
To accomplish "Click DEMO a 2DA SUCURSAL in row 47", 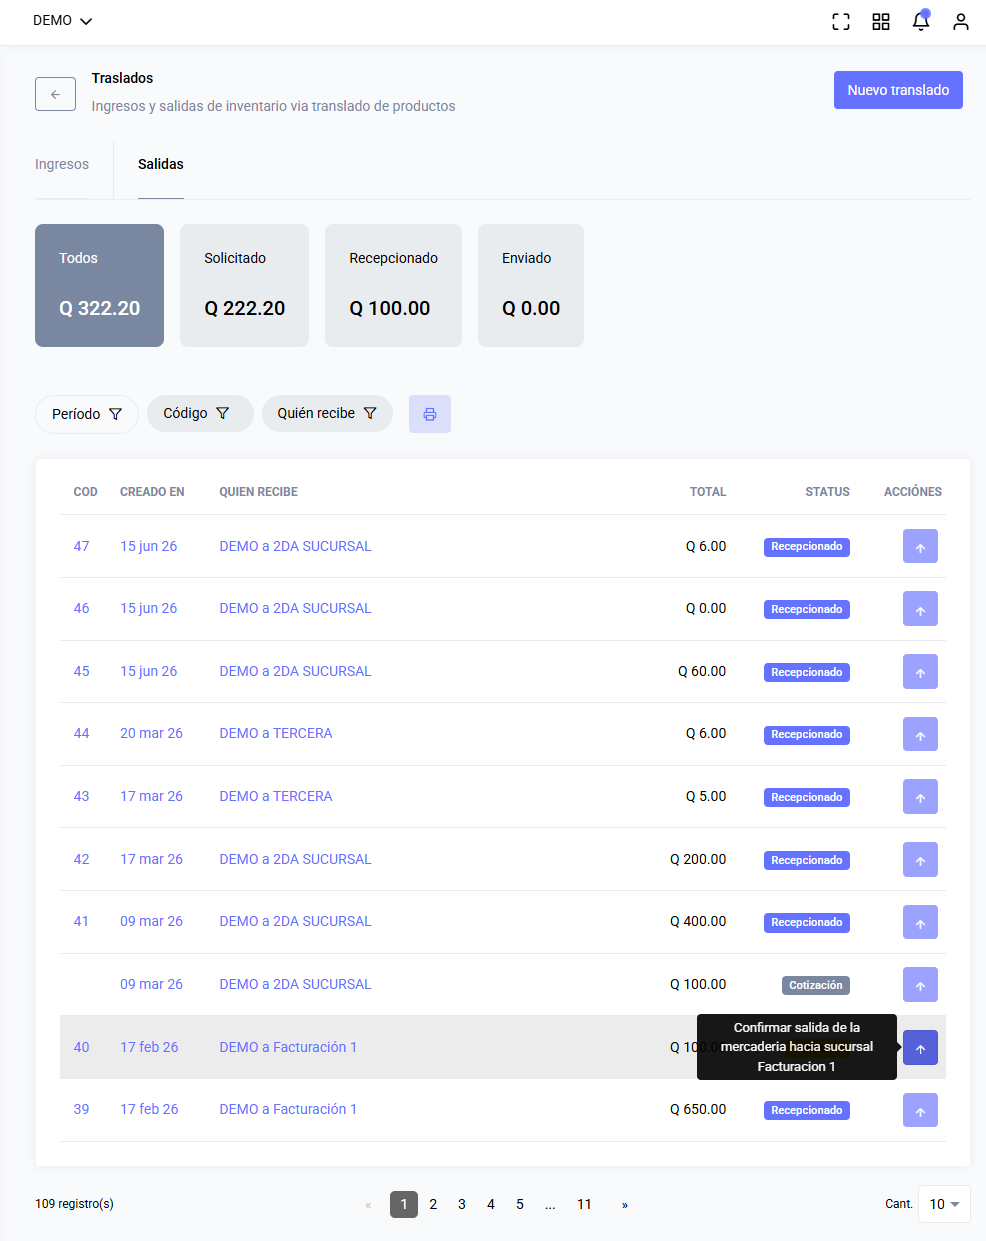I will coord(295,546).
